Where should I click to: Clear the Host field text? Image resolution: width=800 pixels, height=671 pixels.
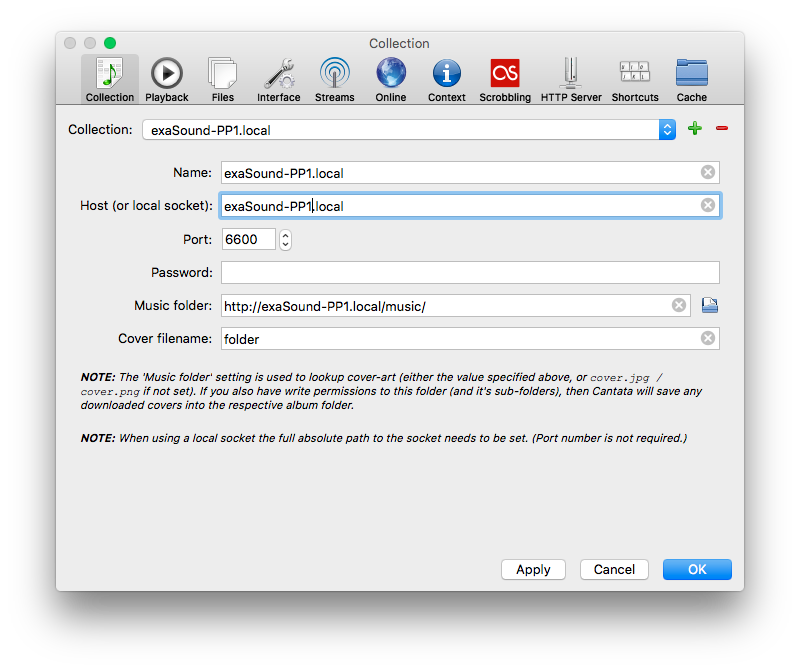click(x=708, y=205)
